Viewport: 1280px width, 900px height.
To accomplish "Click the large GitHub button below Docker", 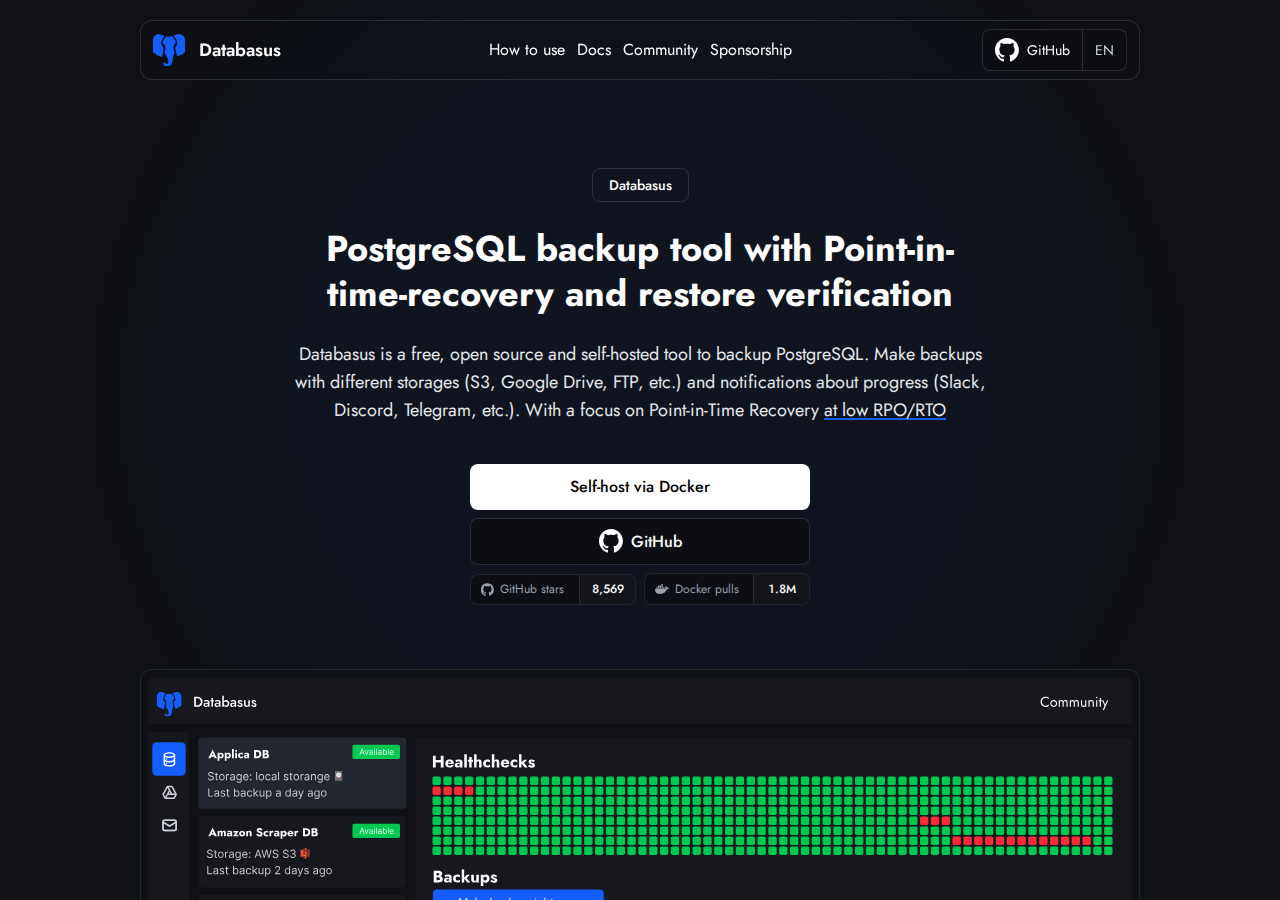I will click(x=640, y=541).
